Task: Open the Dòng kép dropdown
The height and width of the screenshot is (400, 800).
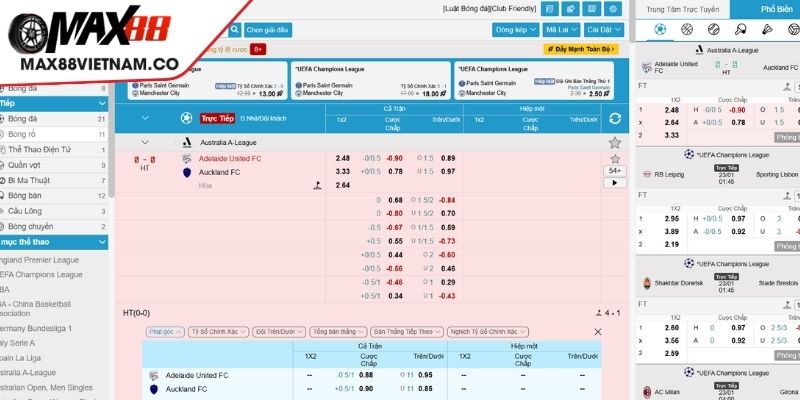Action: pyautogui.click(x=515, y=30)
